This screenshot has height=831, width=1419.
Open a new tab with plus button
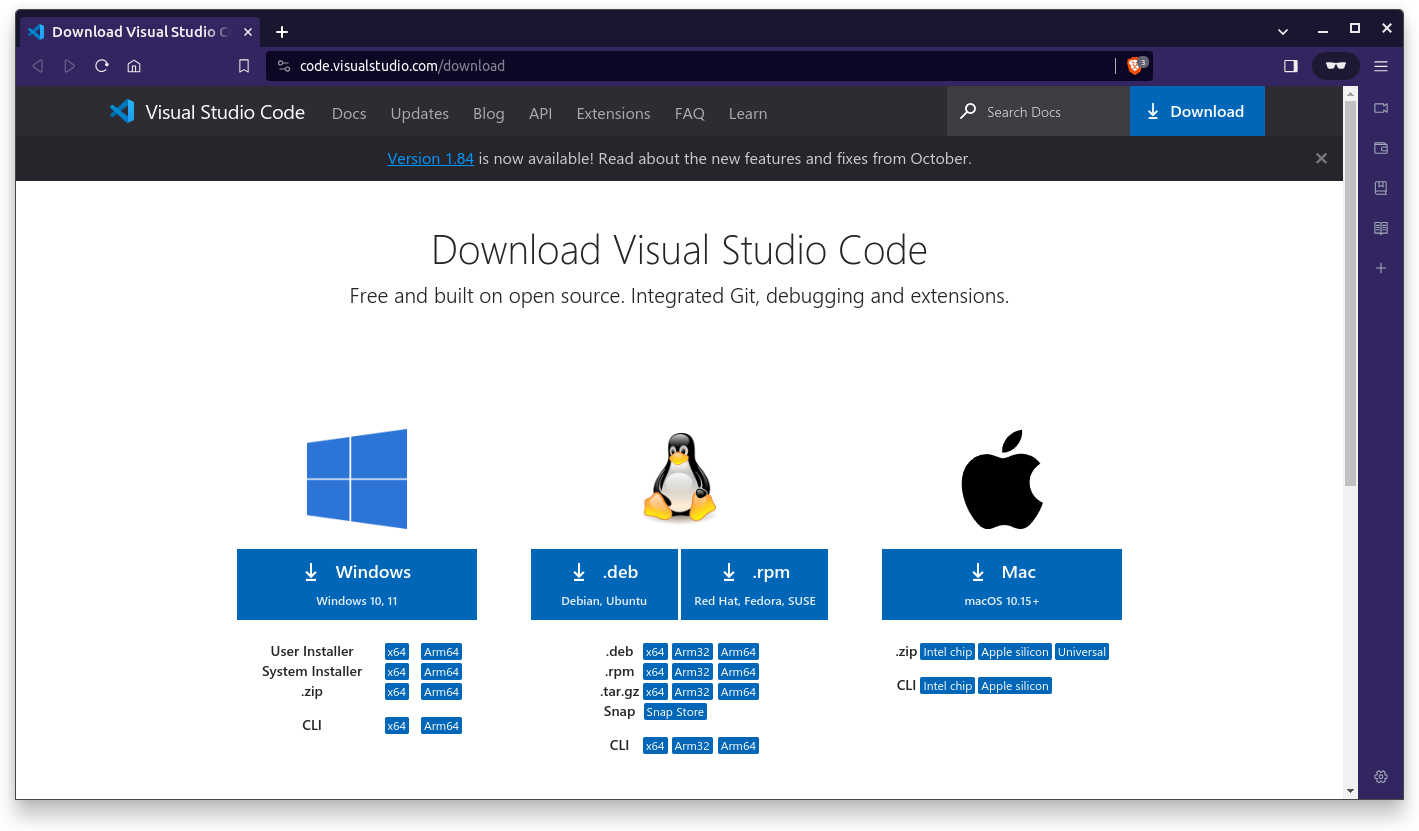(x=282, y=32)
